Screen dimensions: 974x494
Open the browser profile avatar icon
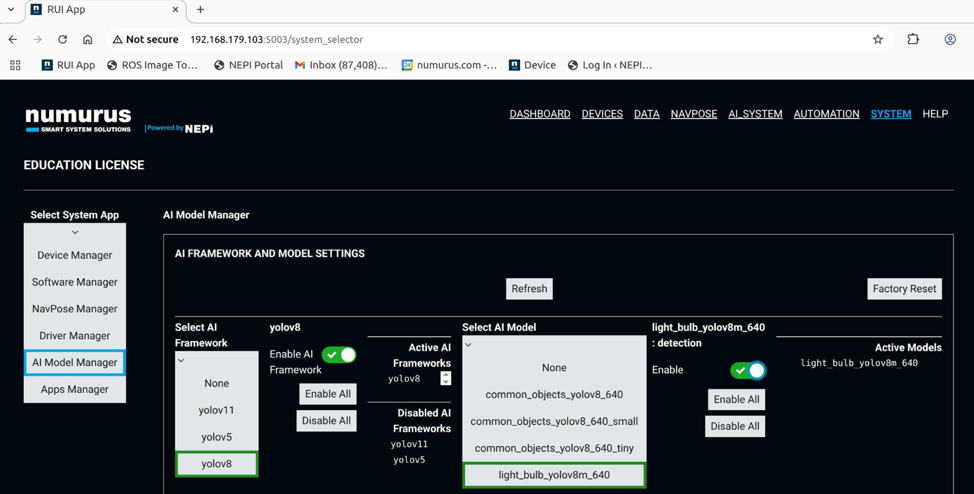click(950, 40)
